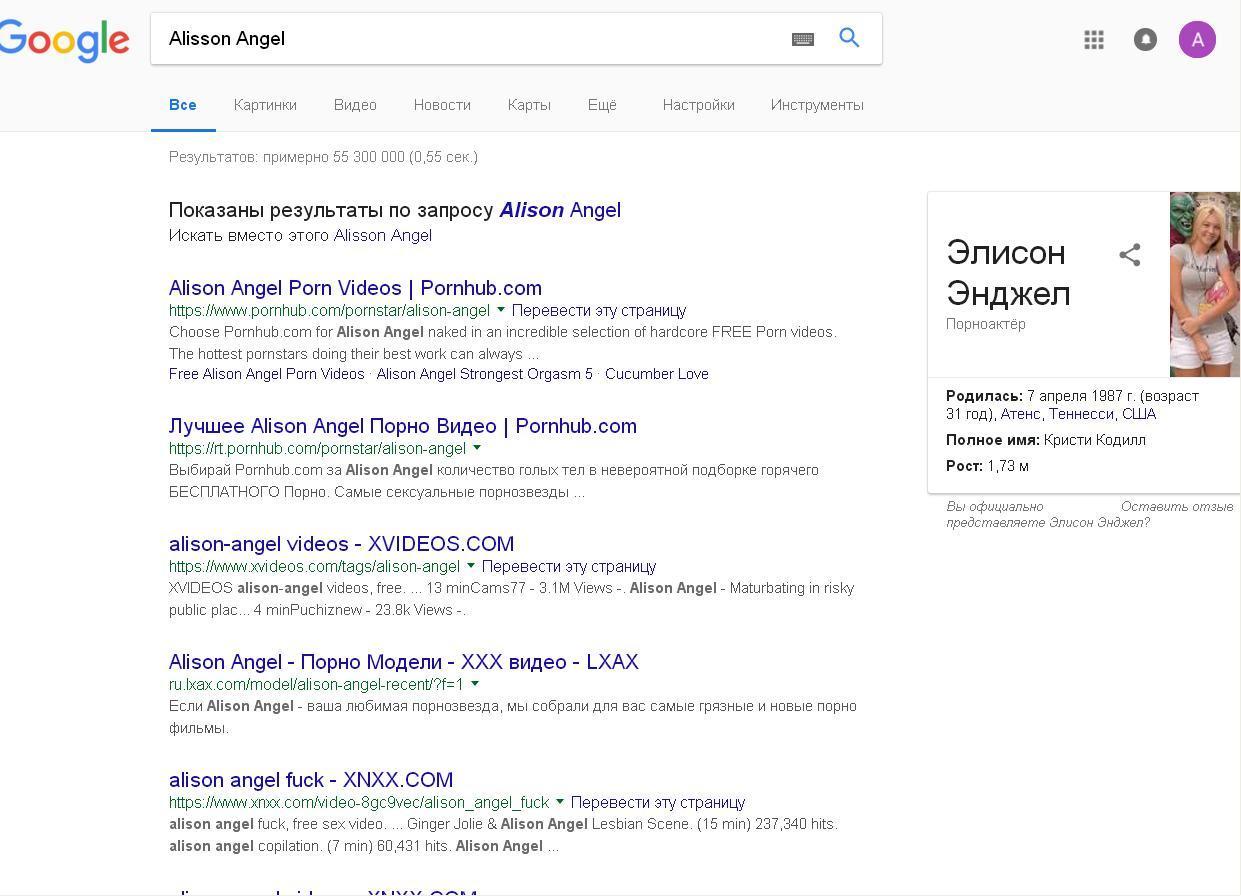Screen dimensions: 1241x896
Task: Click the Google logo
Action: pyautogui.click(x=64, y=40)
